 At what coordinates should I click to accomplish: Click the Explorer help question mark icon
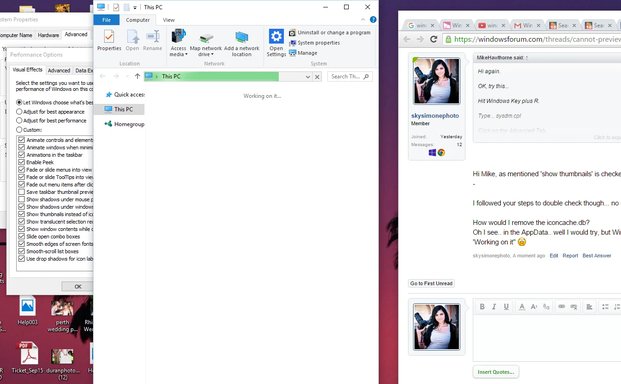click(373, 19)
